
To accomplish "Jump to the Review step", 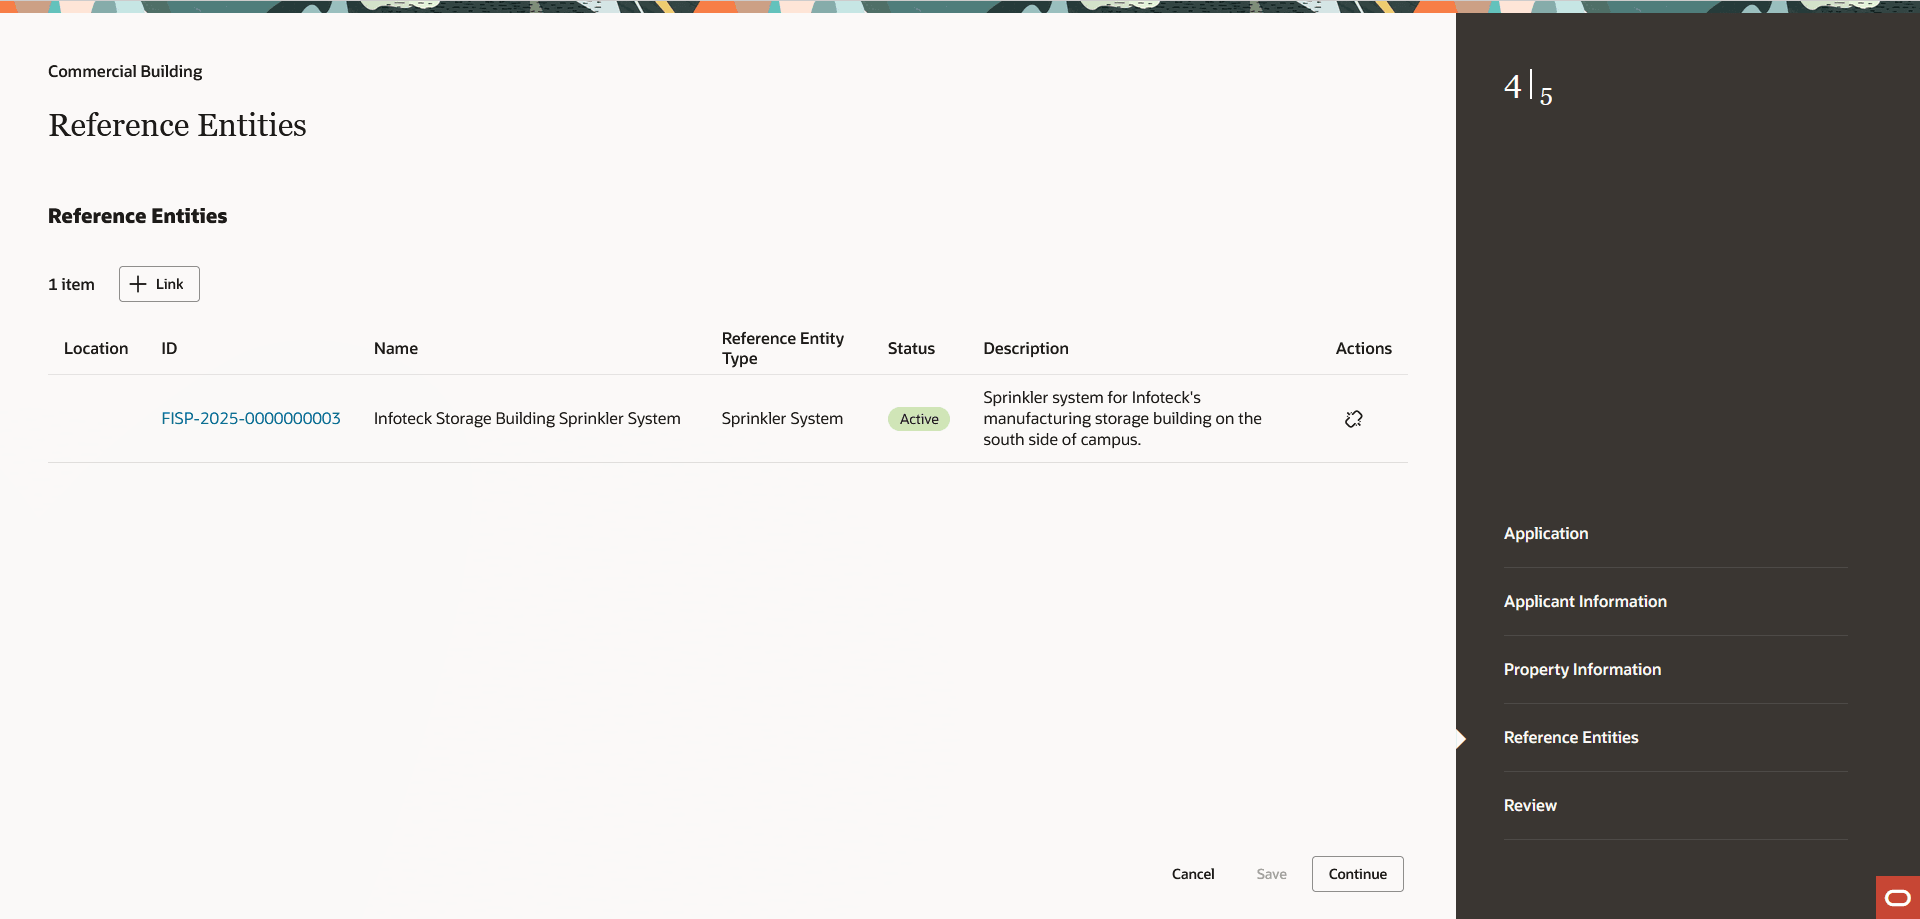I will [x=1530, y=805].
